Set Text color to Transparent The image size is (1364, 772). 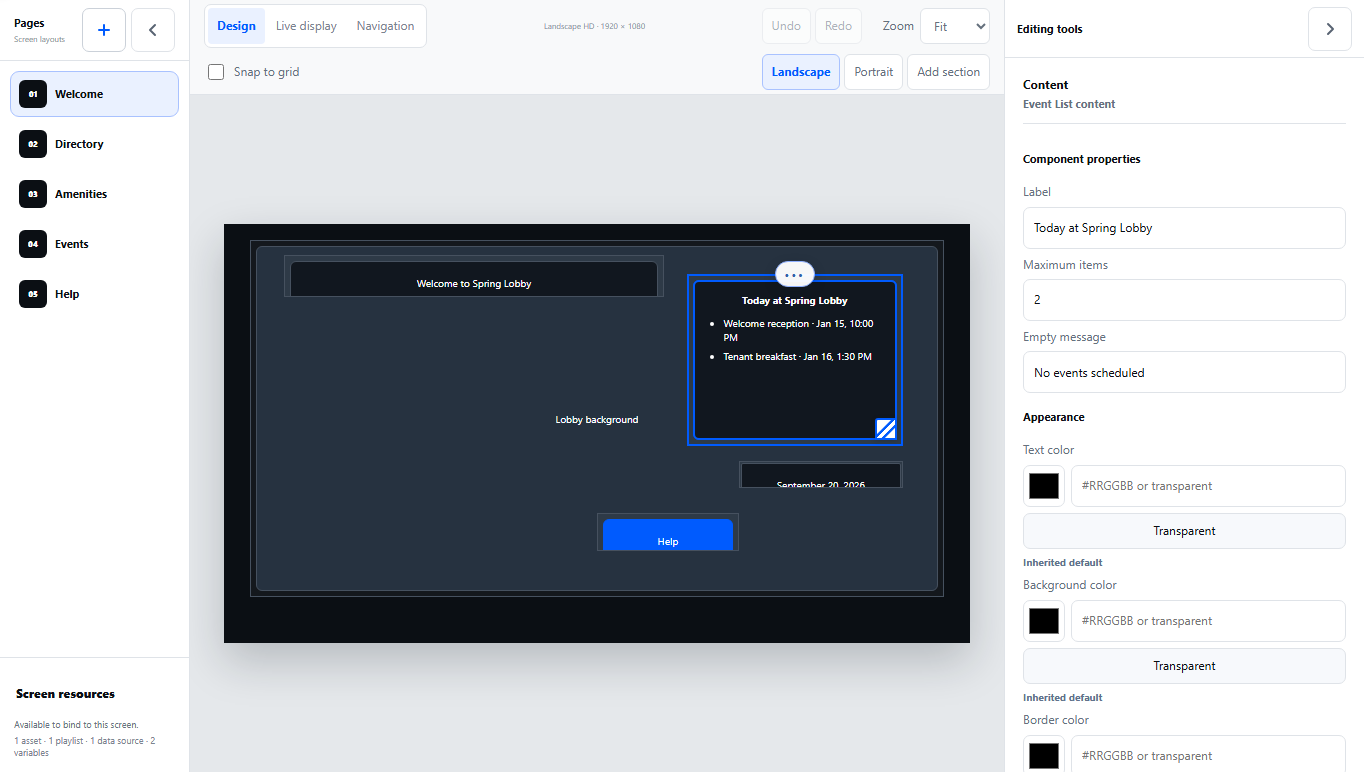tap(1184, 531)
